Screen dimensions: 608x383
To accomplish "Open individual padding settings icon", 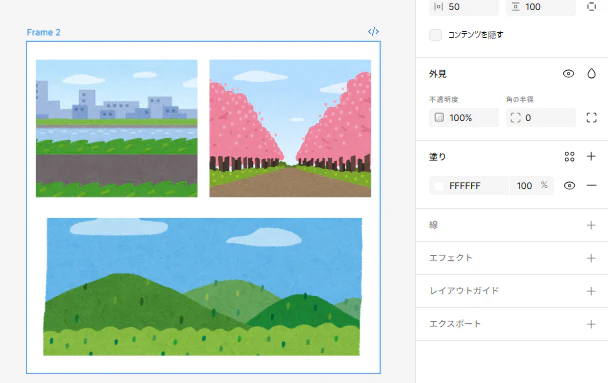I will click(591, 7).
